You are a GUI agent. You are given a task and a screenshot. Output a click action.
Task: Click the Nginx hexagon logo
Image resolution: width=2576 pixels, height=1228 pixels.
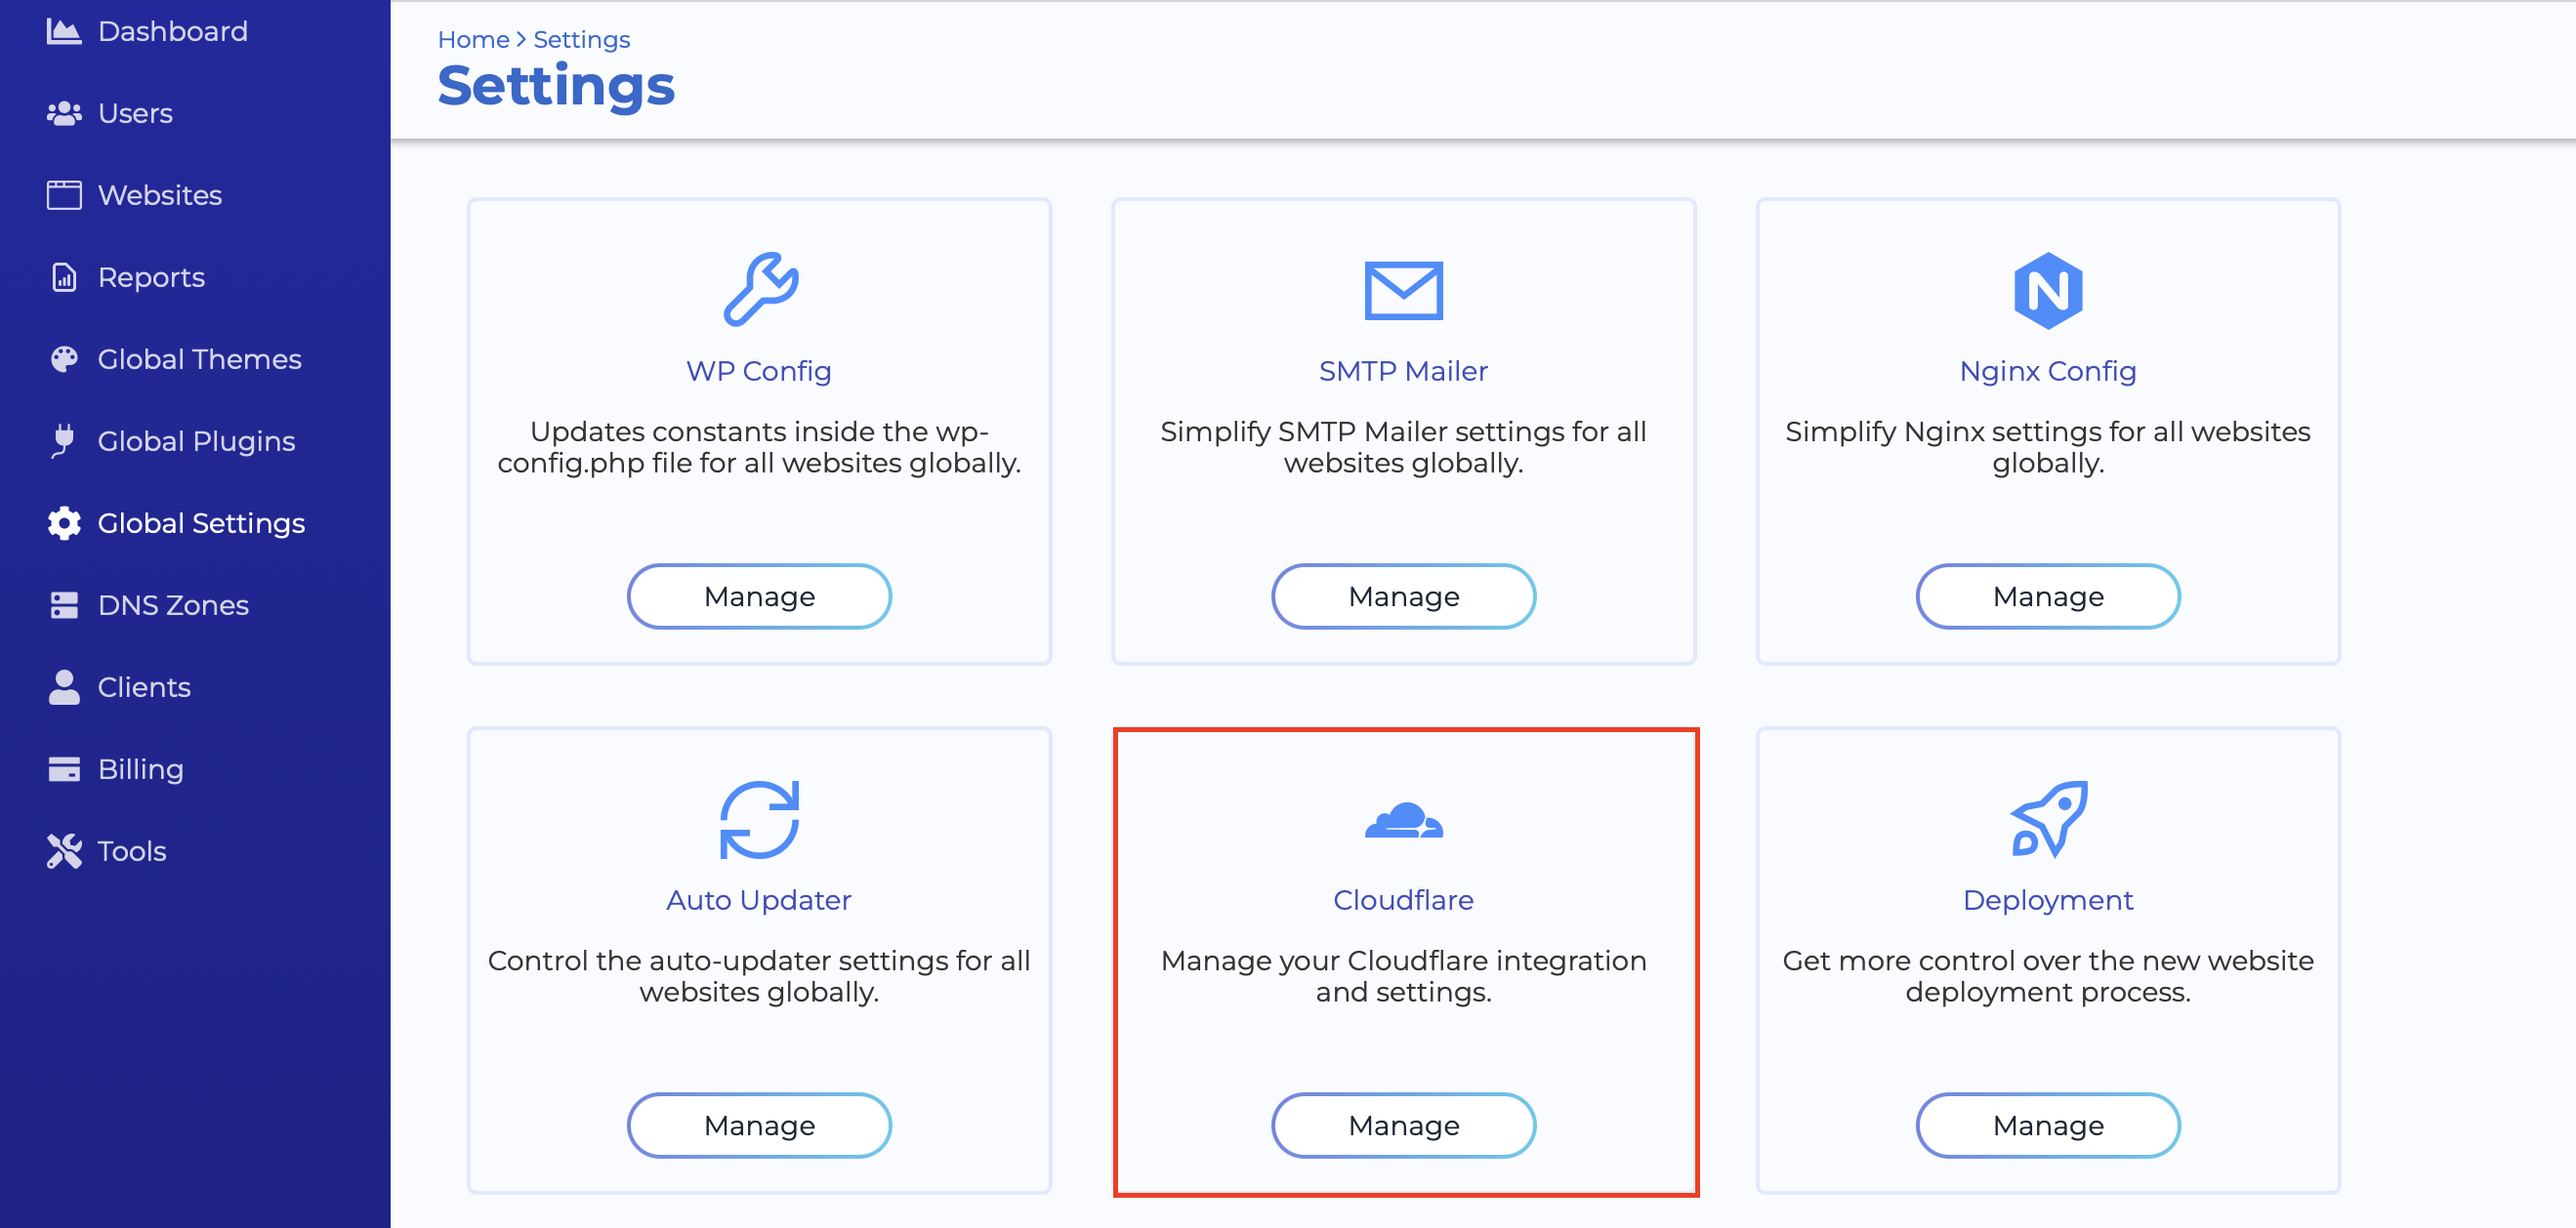pyautogui.click(x=2047, y=292)
